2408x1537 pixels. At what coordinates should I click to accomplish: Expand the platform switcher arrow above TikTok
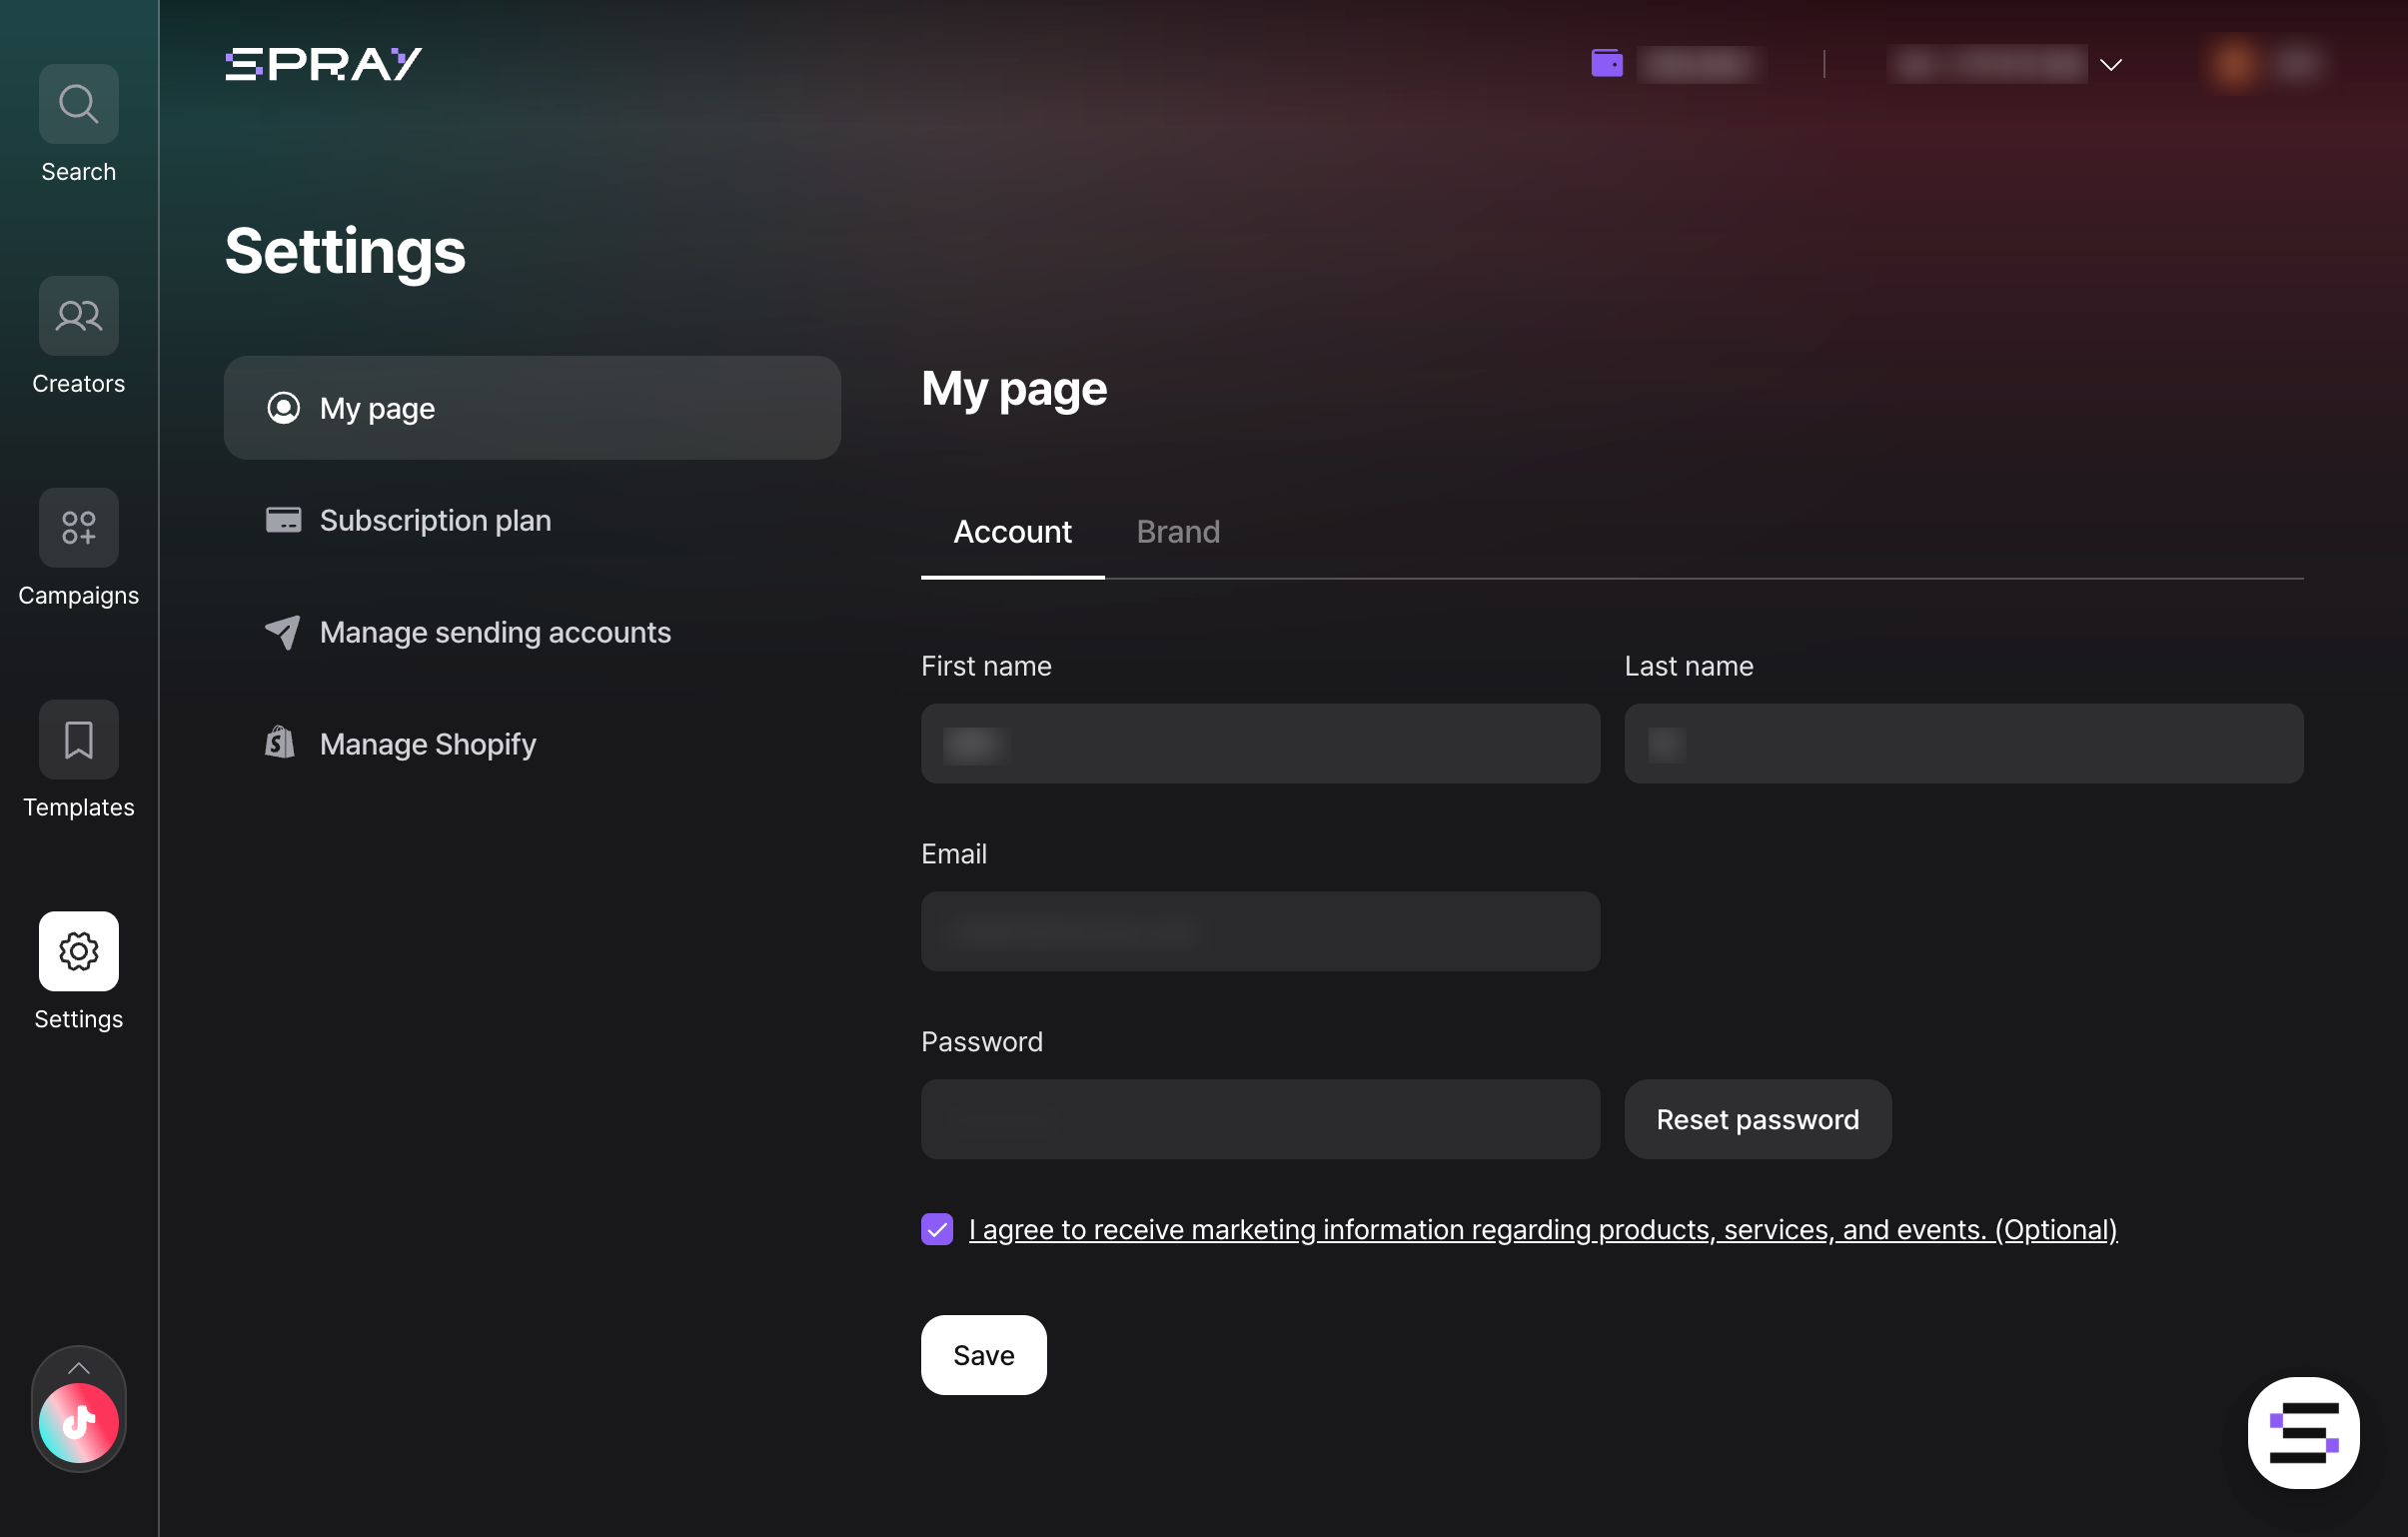(78, 1367)
